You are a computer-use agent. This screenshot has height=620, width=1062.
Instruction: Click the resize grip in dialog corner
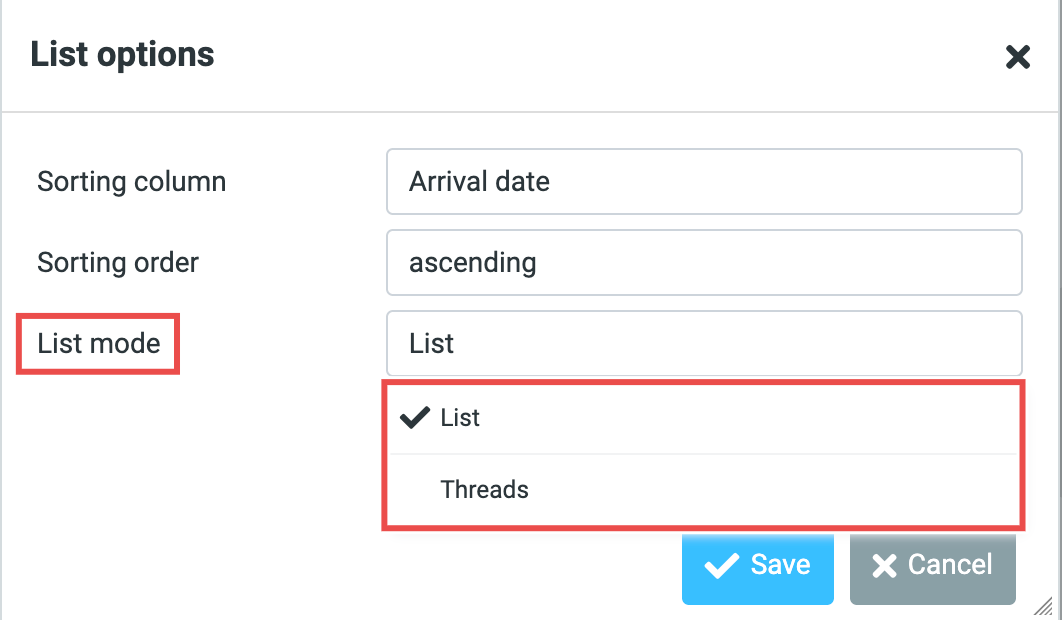tap(1044, 604)
